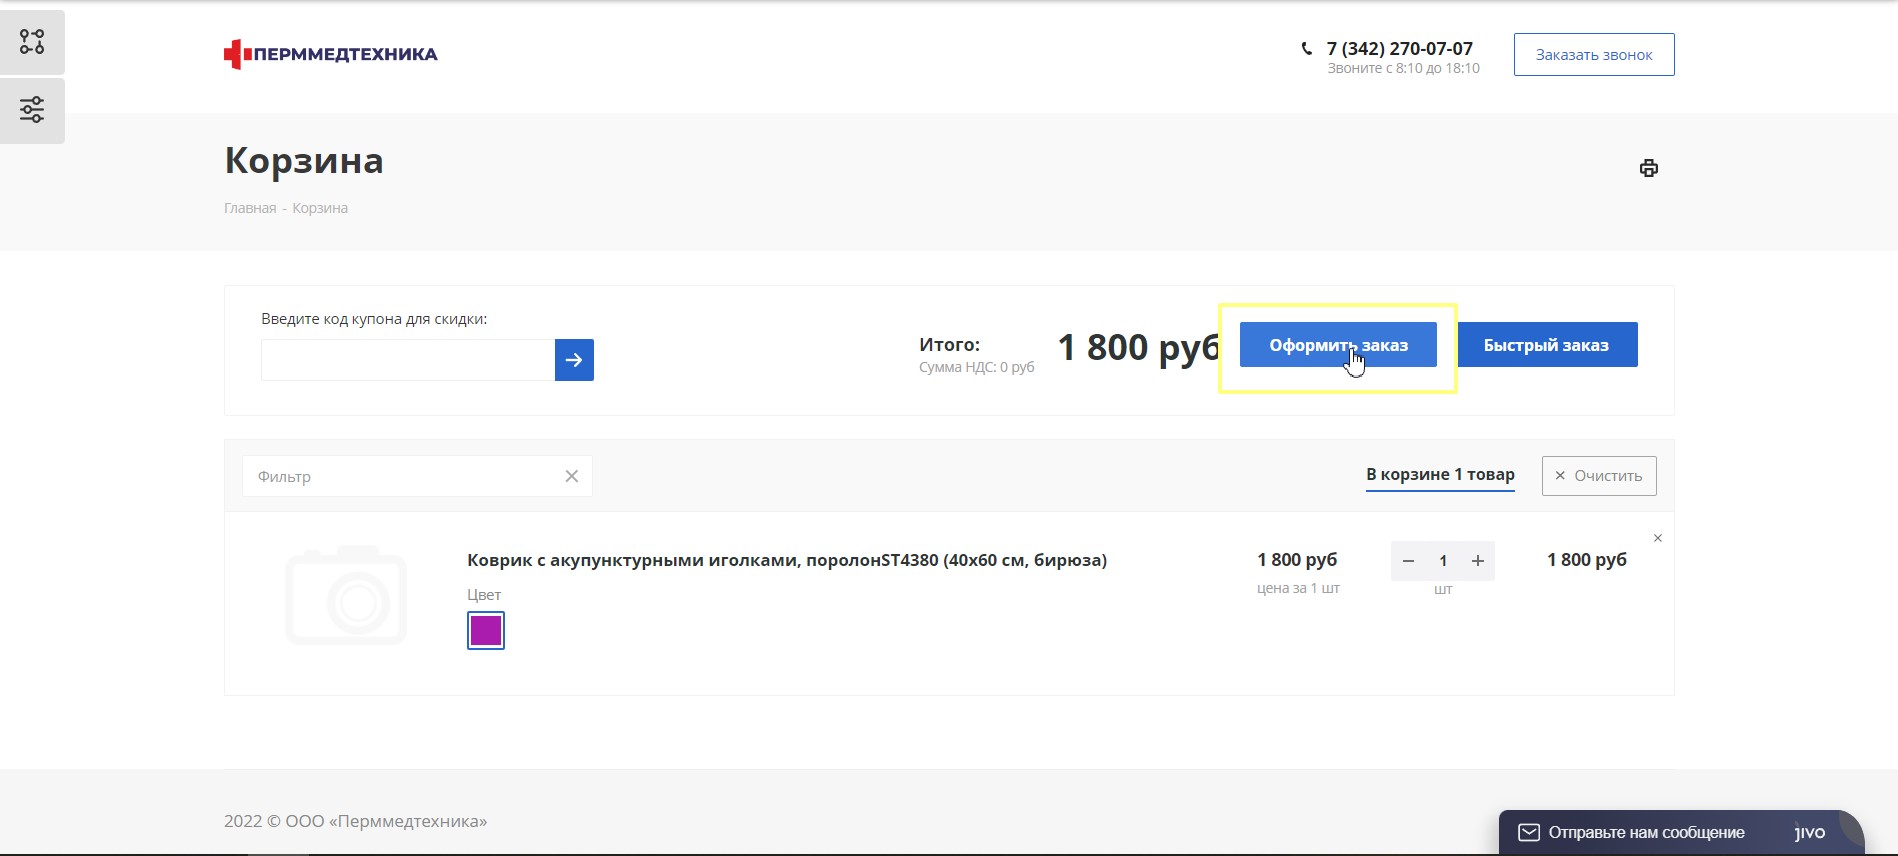Click the Звоните с 8:10 до 18:10 text
The image size is (1898, 856).
point(1403,68)
